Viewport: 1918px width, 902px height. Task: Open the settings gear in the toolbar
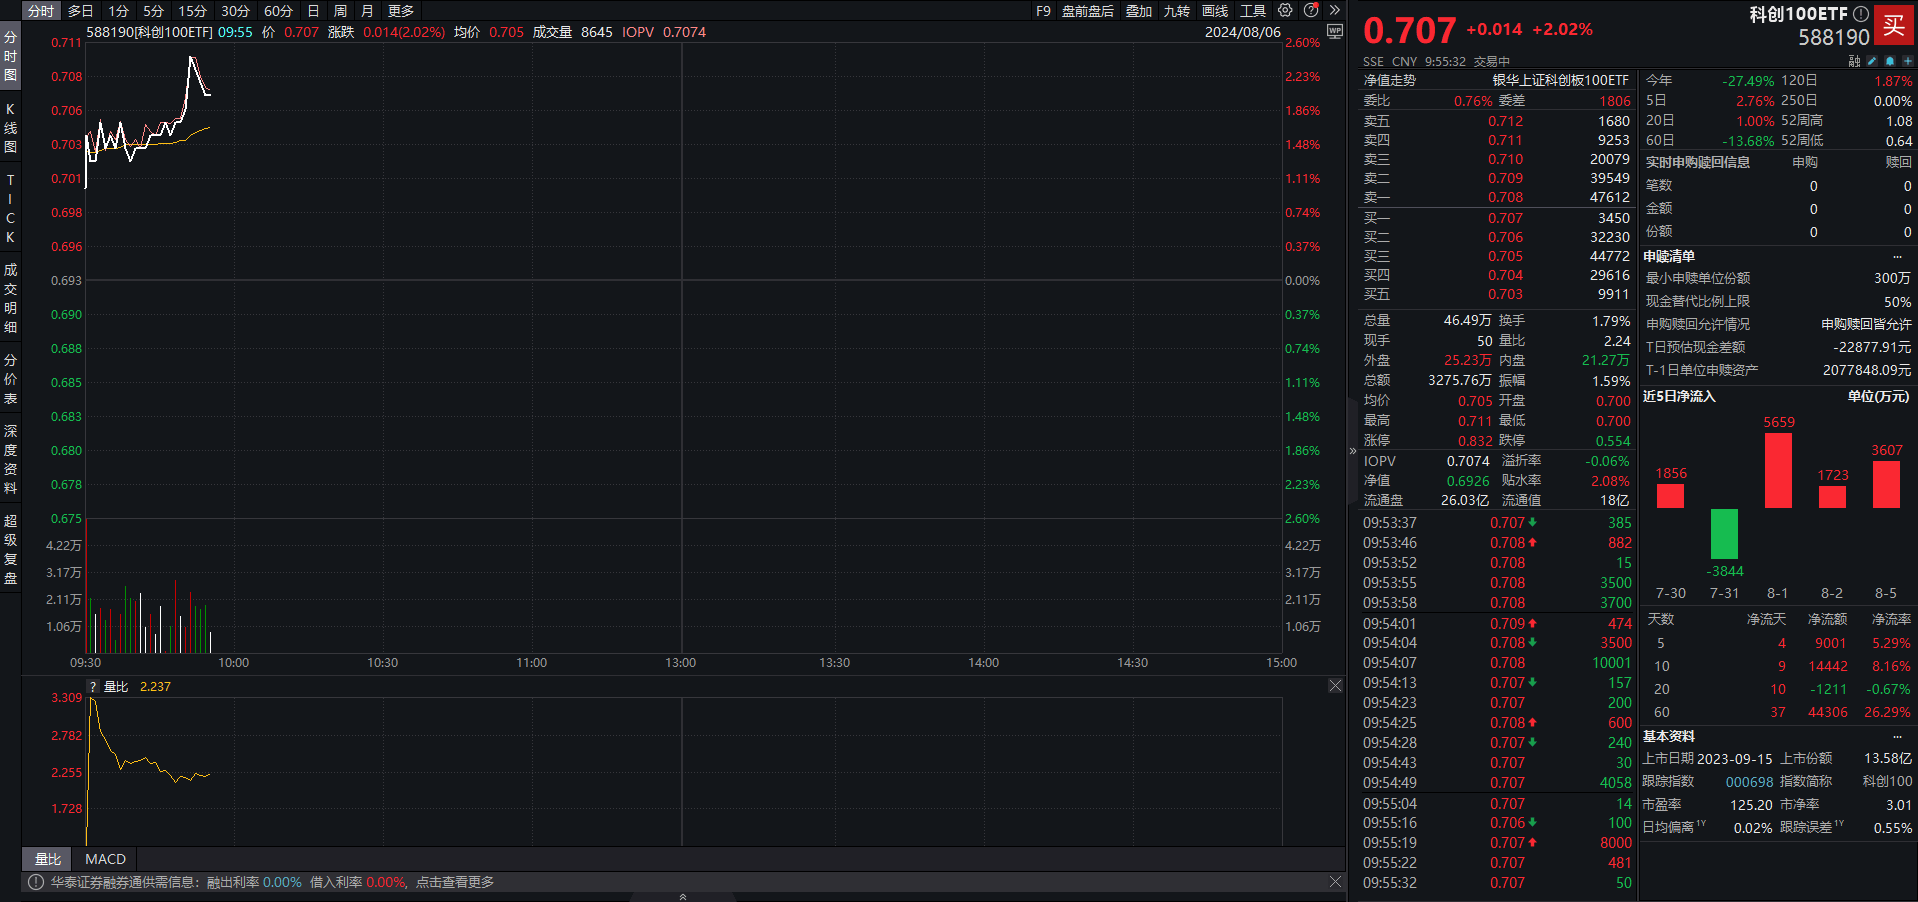click(x=1285, y=11)
